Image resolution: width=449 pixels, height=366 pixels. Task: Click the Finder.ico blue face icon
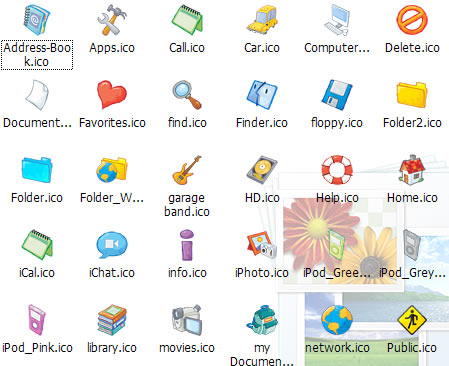[262, 95]
